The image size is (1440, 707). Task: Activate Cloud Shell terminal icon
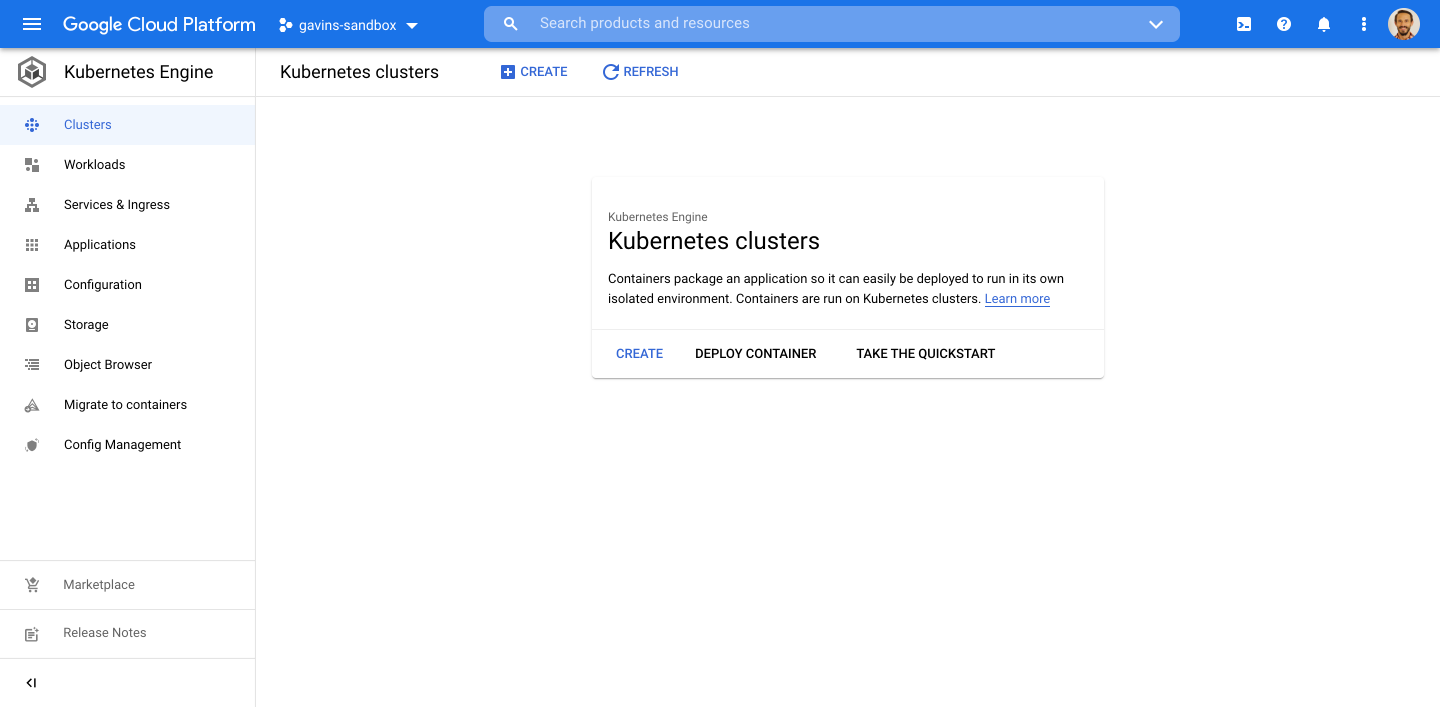(1244, 24)
